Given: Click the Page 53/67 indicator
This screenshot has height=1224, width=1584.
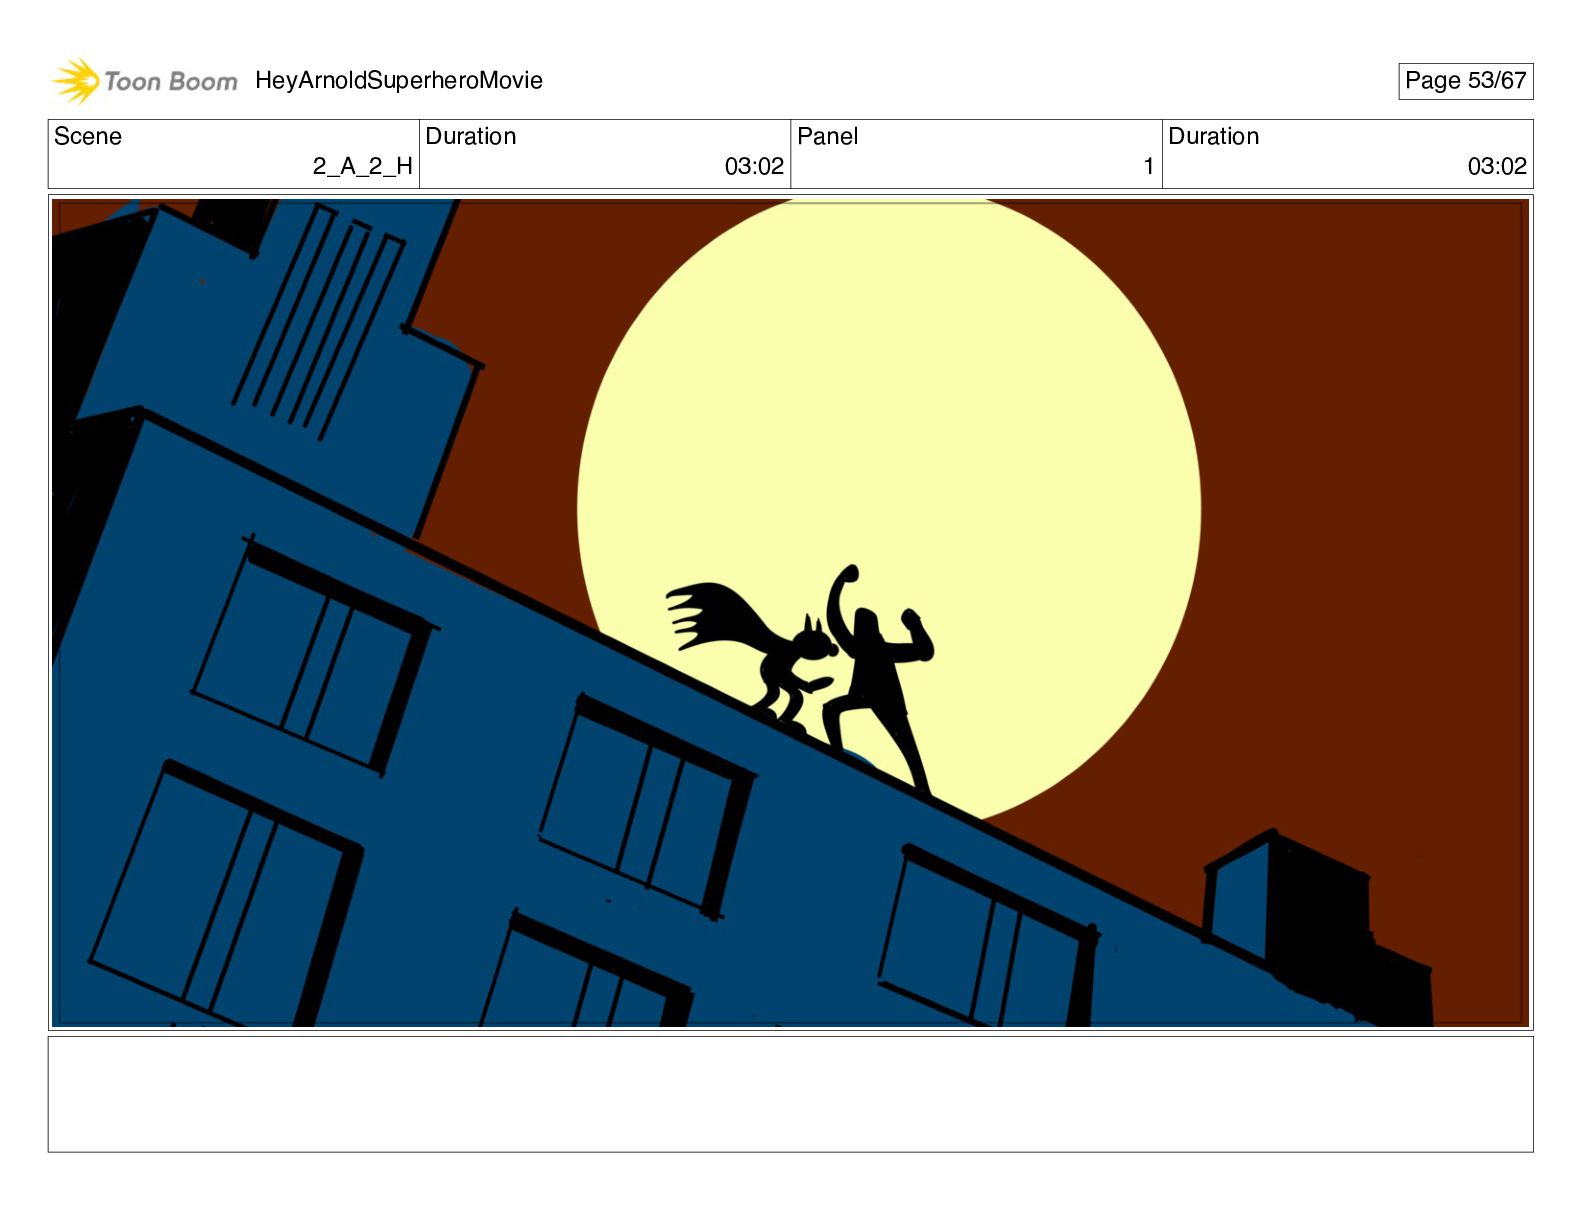Looking at the screenshot, I should (1465, 81).
